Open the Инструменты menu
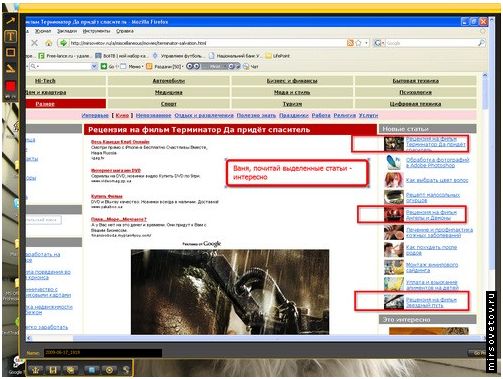Screen dimensions: 503x379 [96, 31]
